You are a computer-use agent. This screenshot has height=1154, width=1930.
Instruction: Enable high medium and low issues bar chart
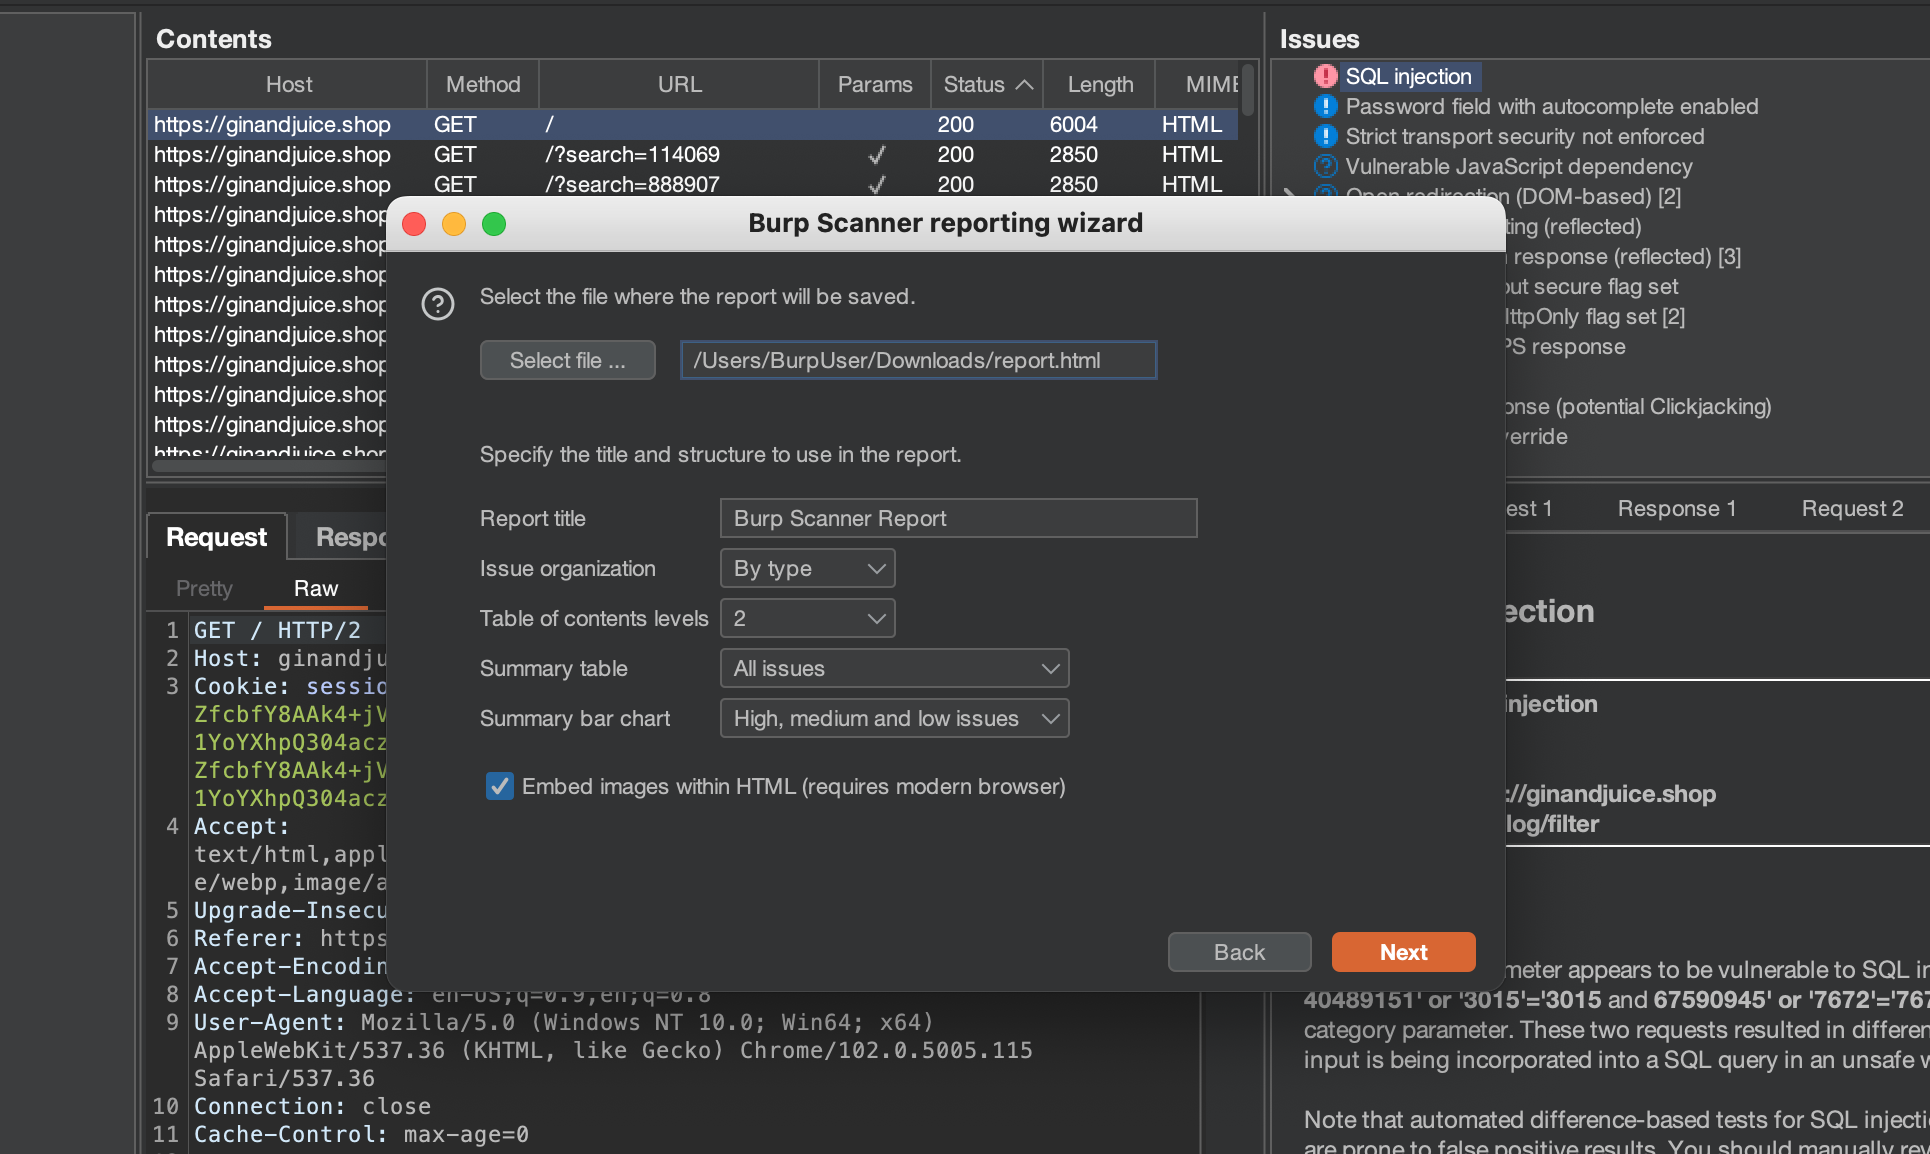[892, 717]
